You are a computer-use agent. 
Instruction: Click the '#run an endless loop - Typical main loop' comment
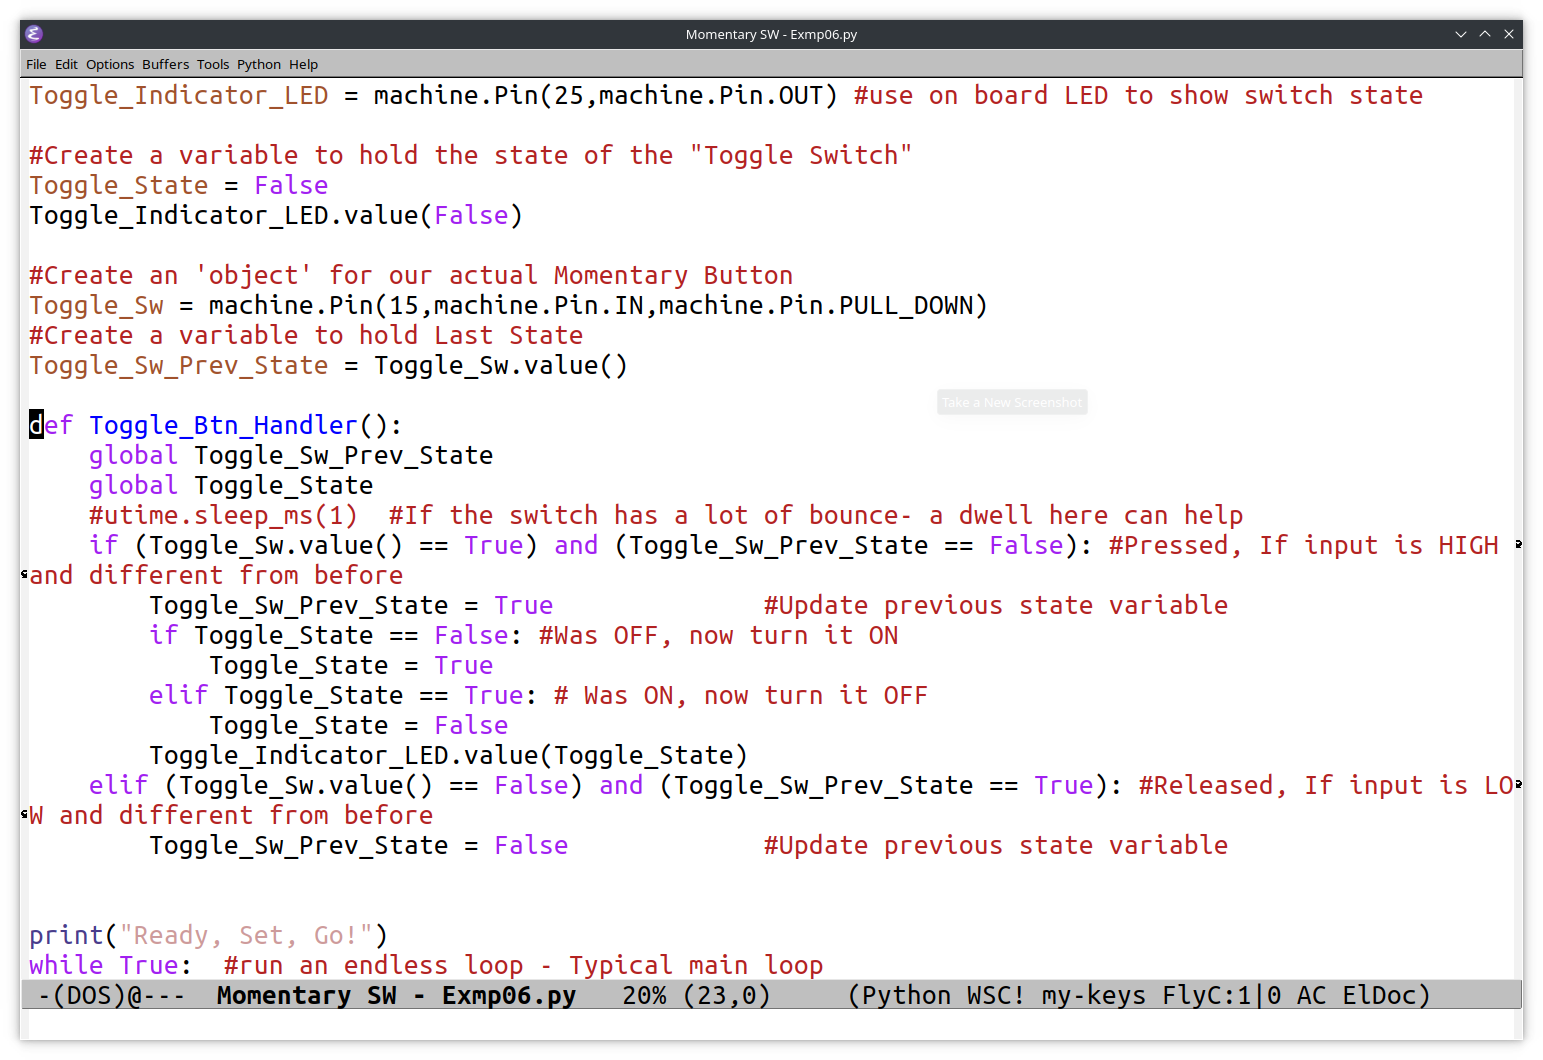tap(523, 966)
